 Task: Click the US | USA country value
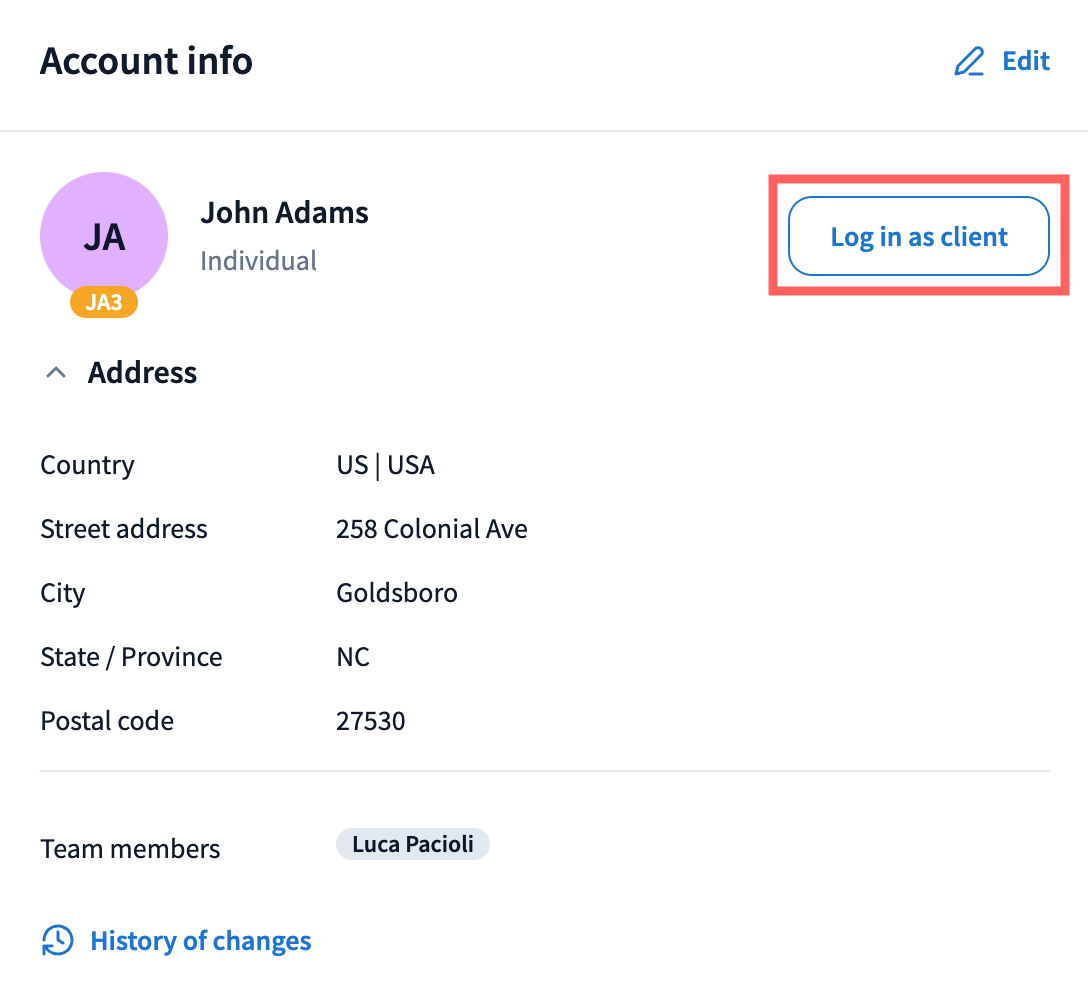coord(386,465)
